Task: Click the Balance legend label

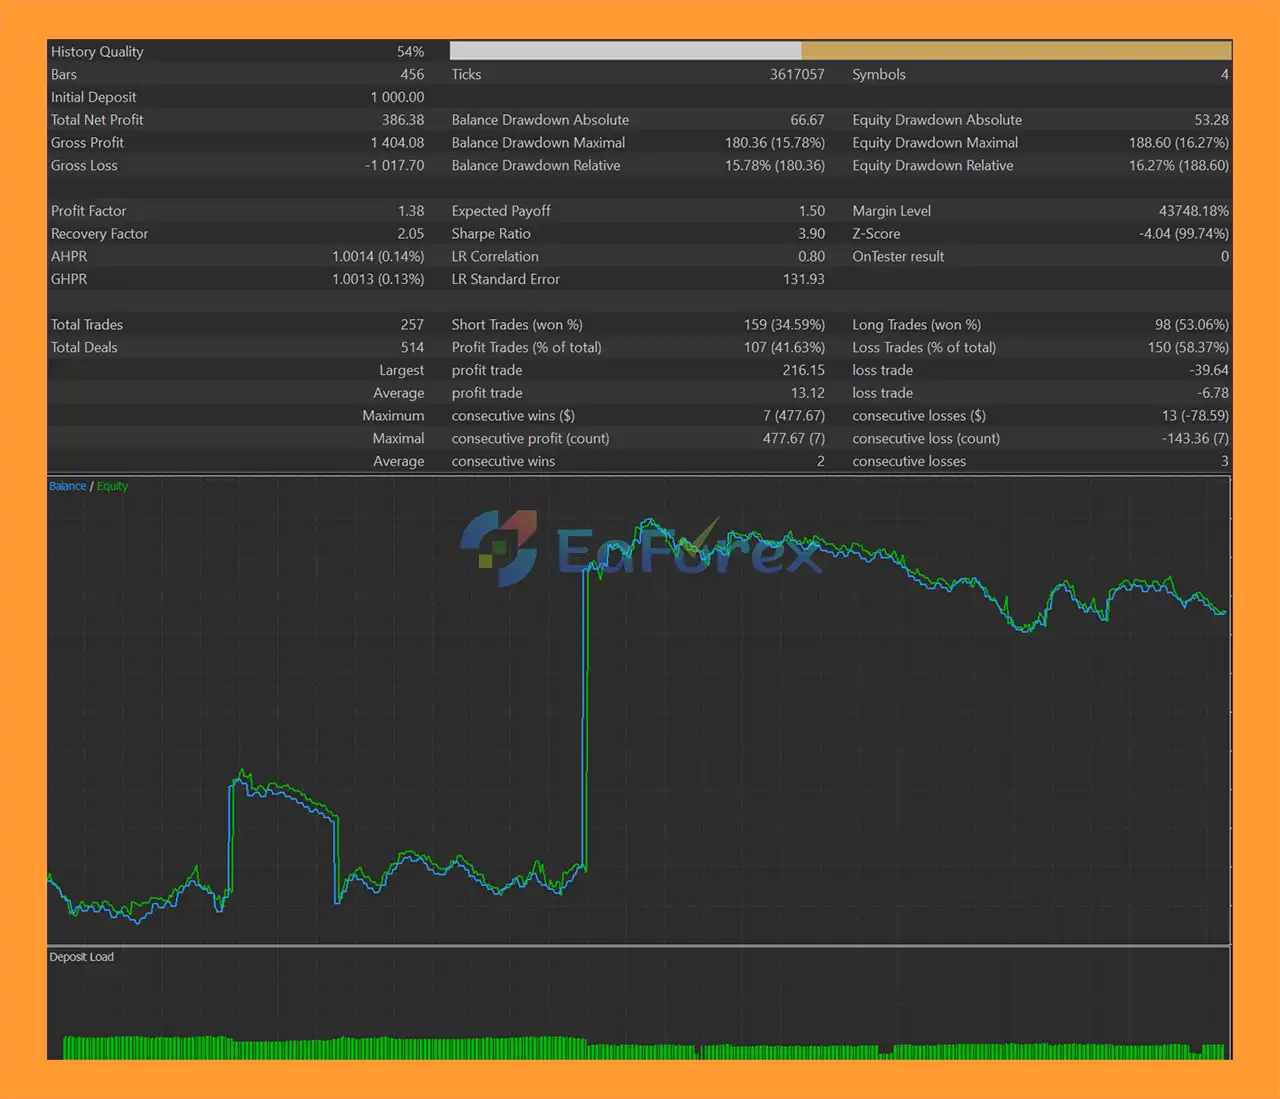Action: click(x=67, y=486)
